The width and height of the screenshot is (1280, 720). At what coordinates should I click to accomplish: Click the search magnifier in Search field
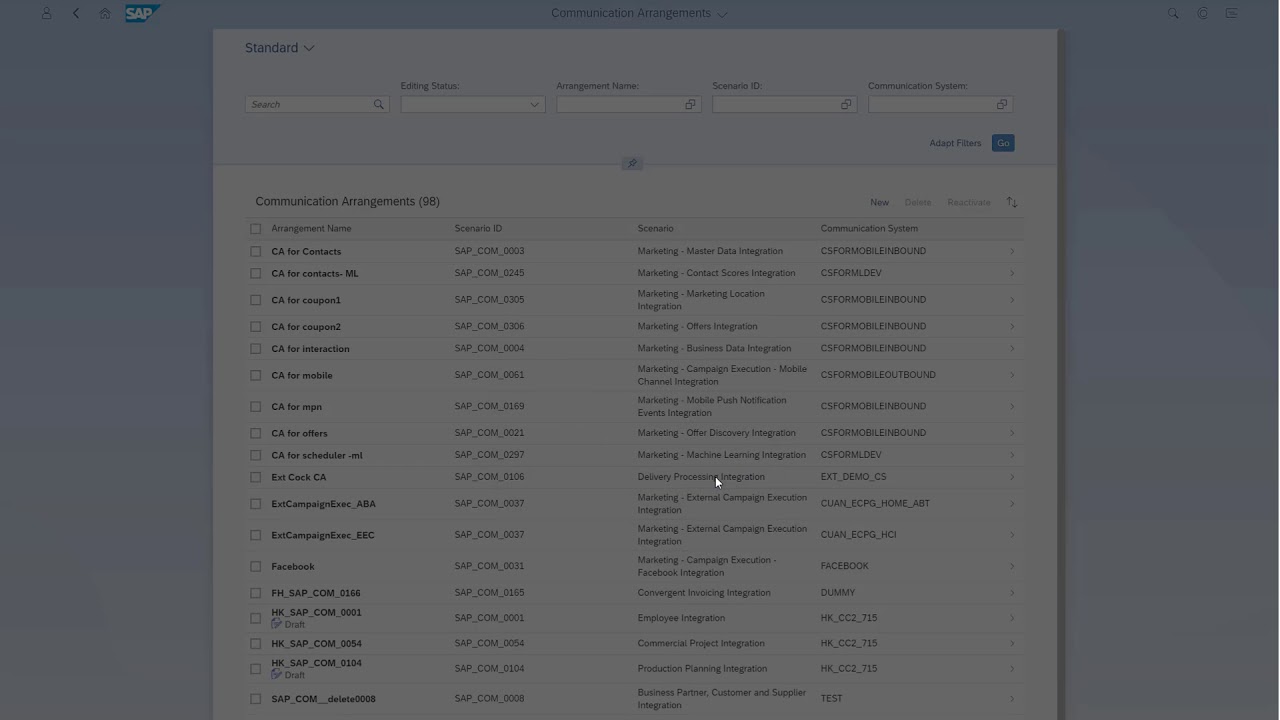[x=379, y=104]
